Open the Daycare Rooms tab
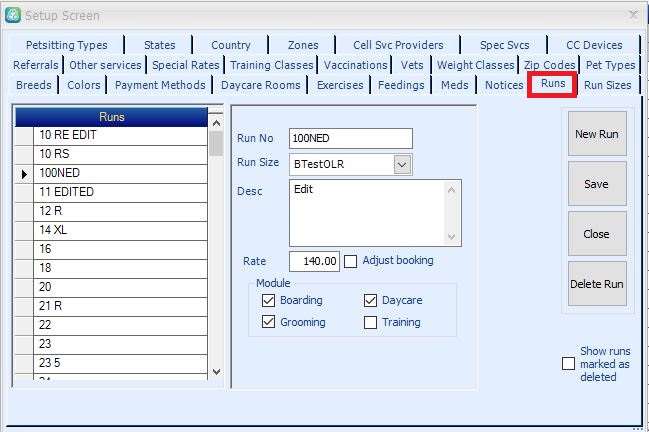Image resolution: width=649 pixels, height=432 pixels. click(260, 85)
